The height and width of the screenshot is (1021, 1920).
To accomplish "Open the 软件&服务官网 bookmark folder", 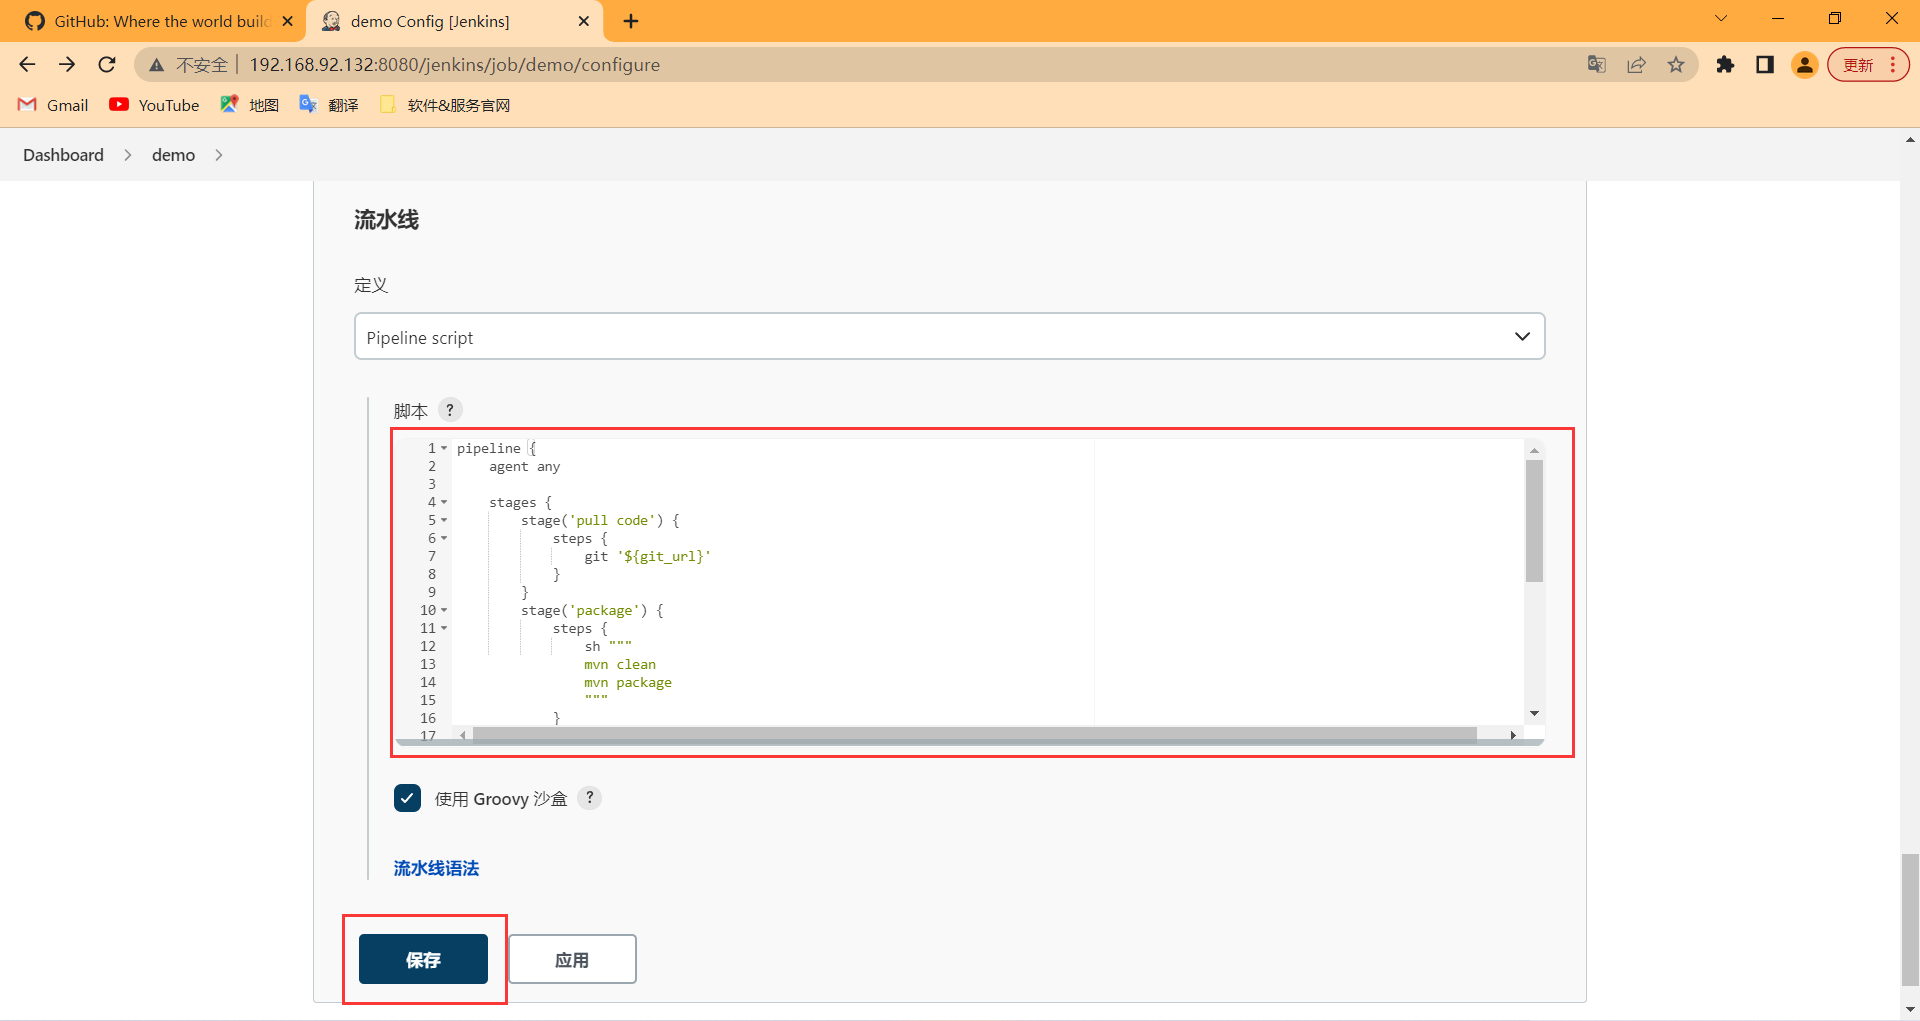I will [x=446, y=105].
